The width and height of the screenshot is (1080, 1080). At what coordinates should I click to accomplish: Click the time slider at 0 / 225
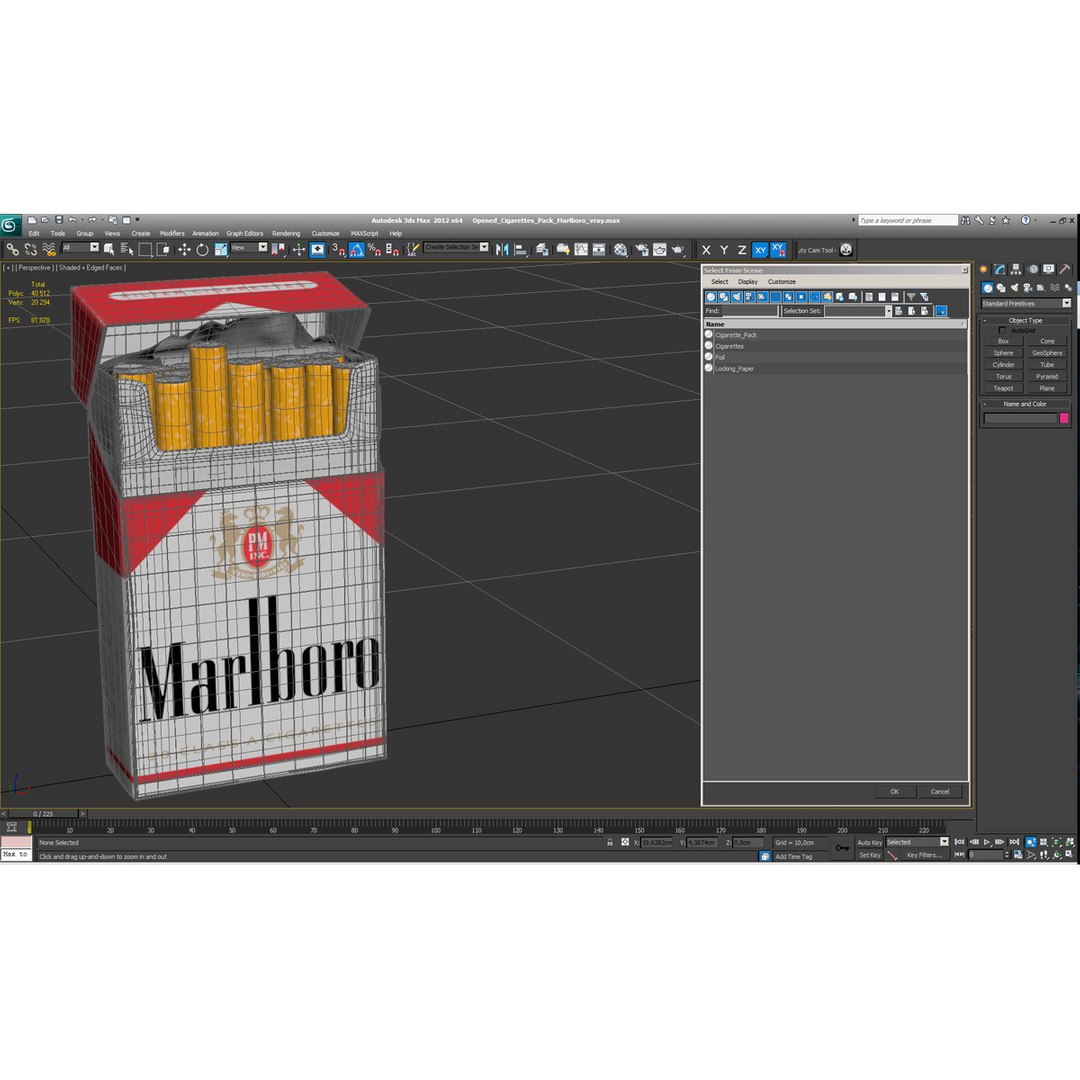(x=43, y=813)
